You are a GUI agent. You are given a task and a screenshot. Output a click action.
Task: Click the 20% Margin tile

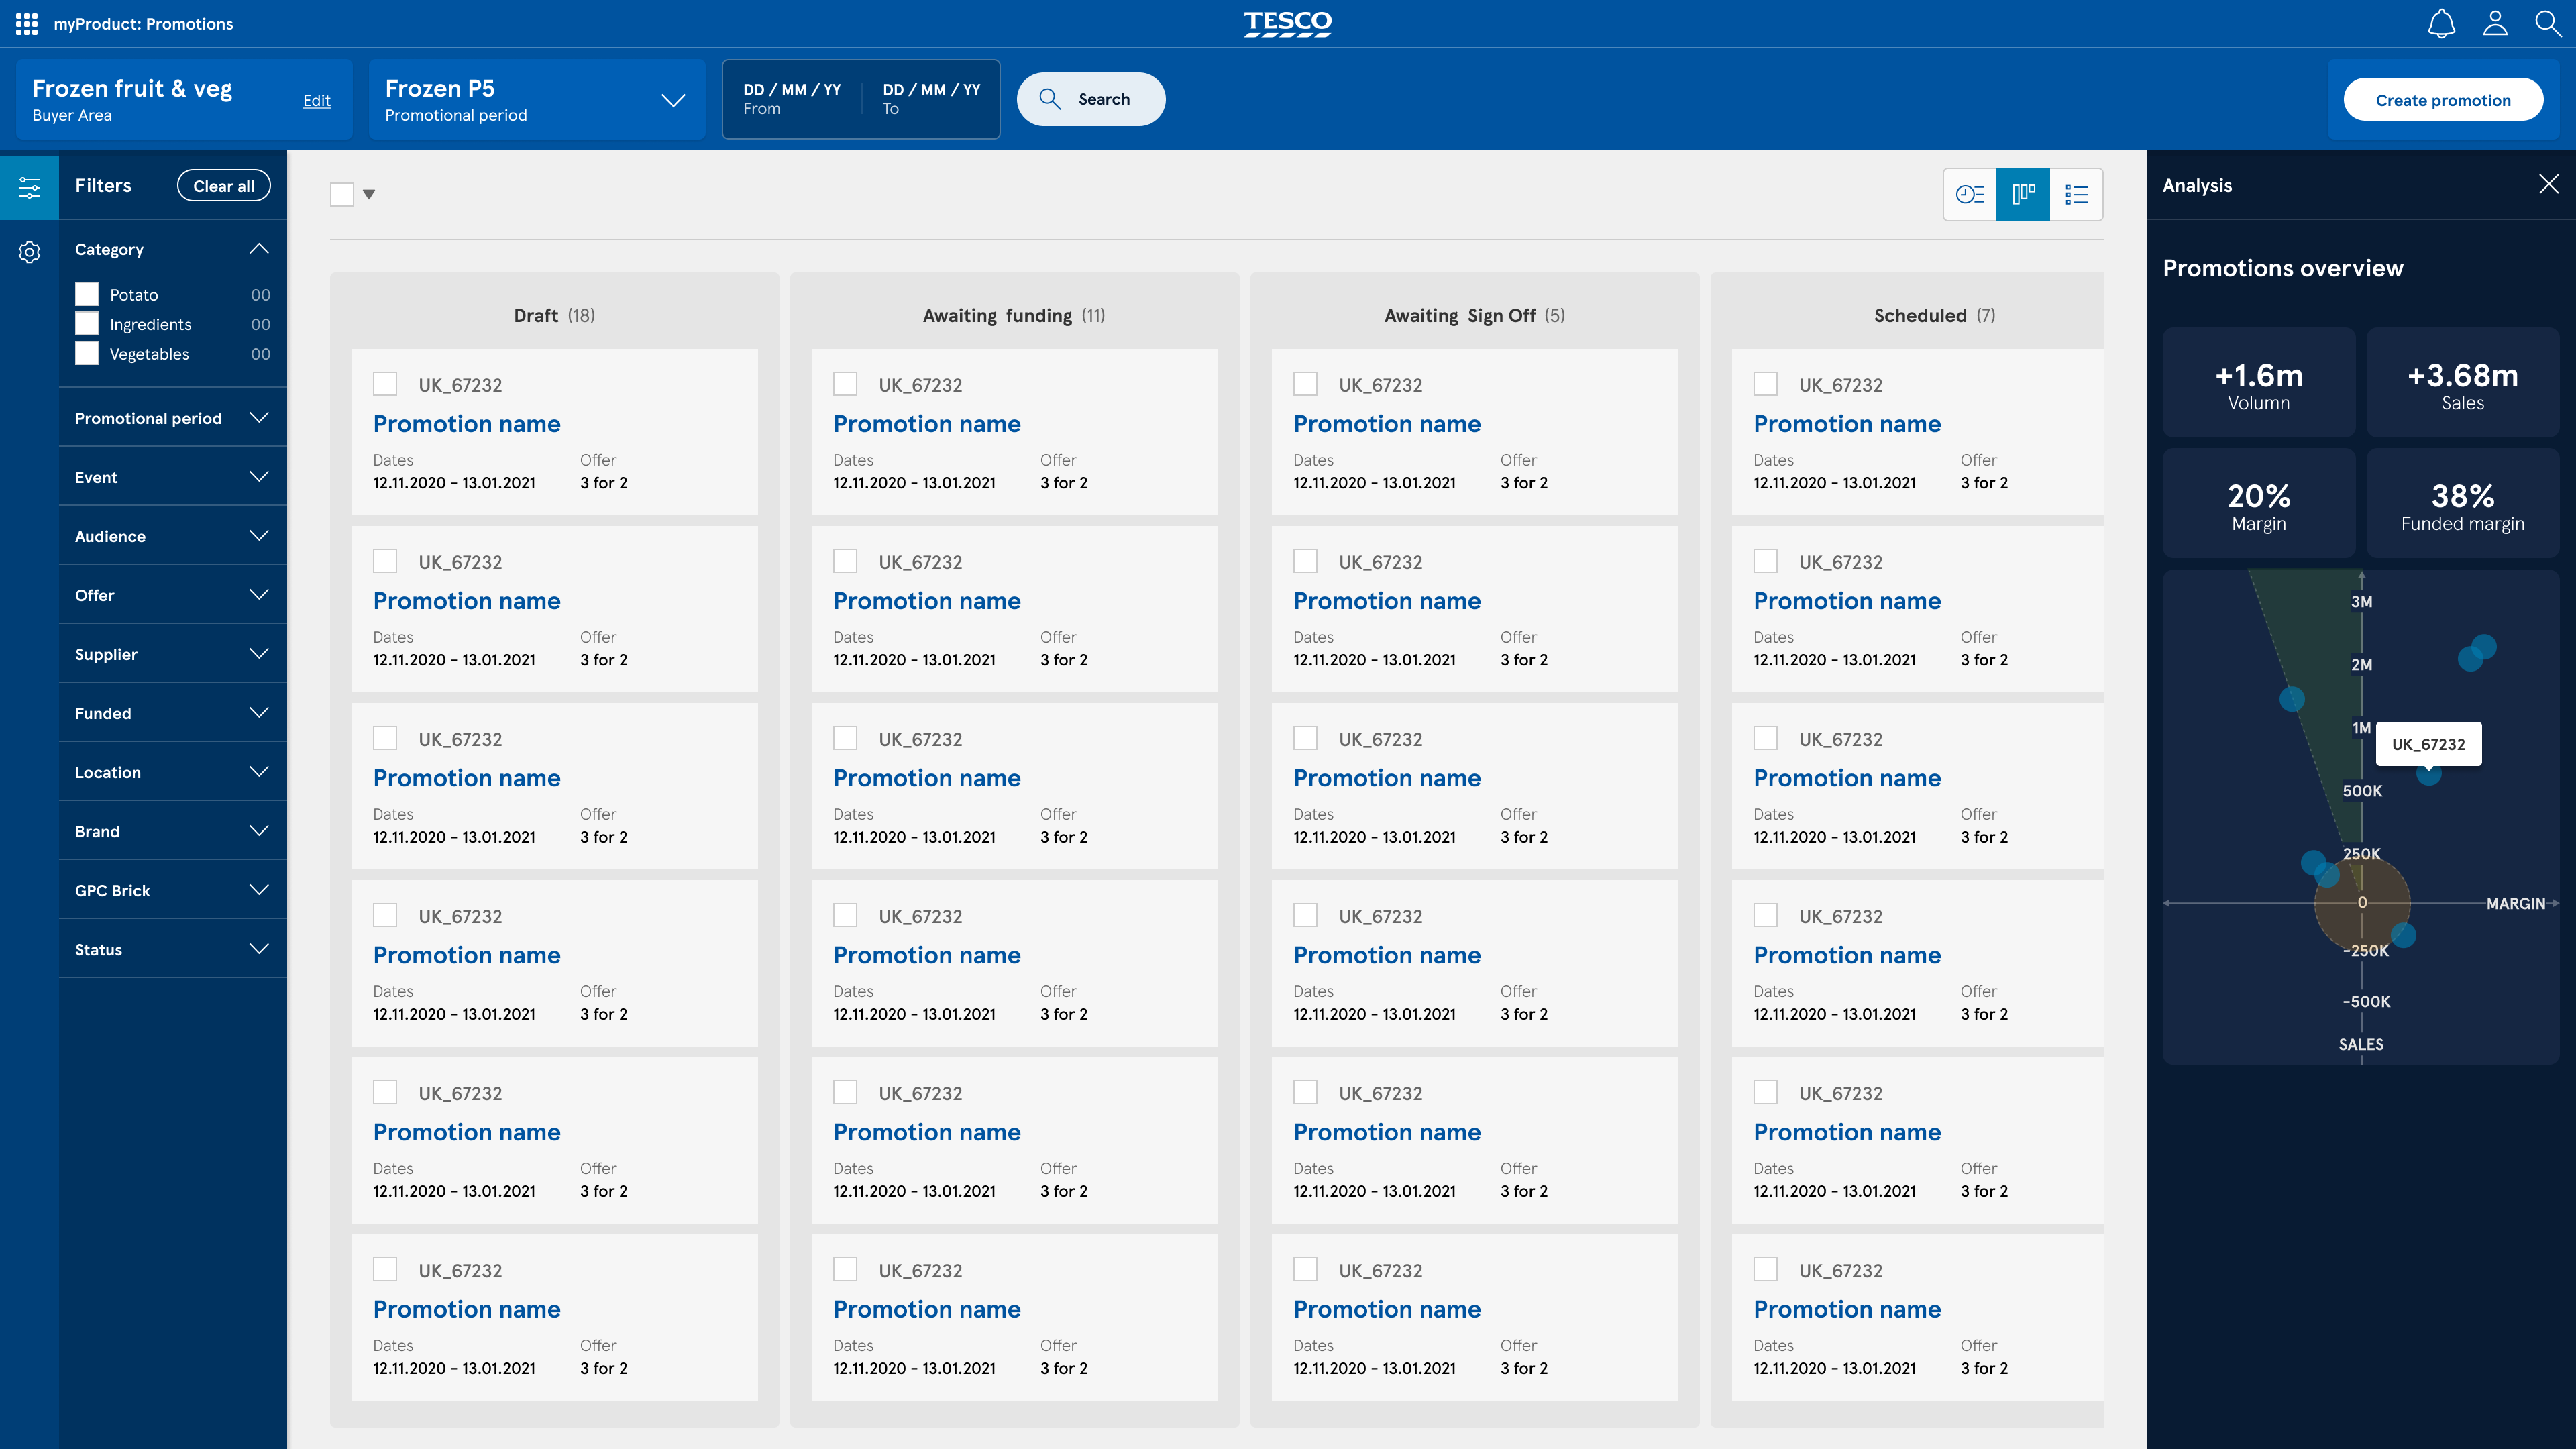coord(2258,503)
